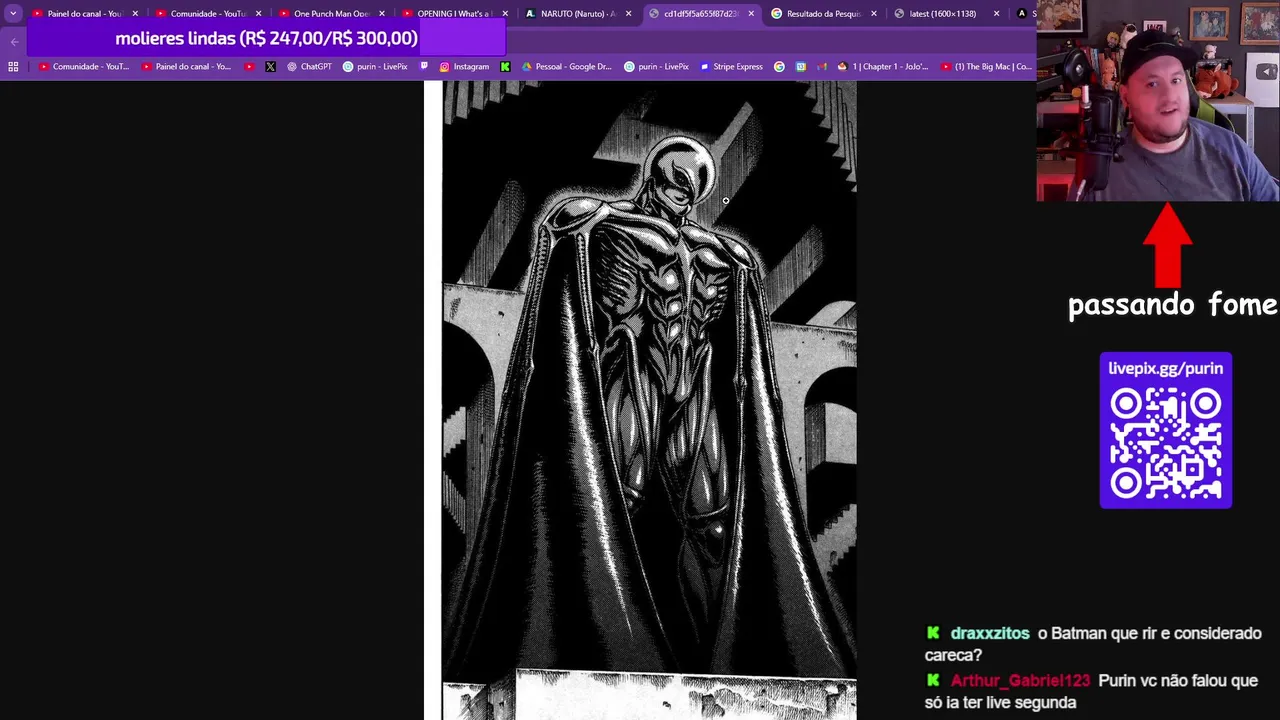Select the active 'cd1df5f5a655f87d23' tab
This screenshot has width=1280, height=720.
click(x=700, y=13)
